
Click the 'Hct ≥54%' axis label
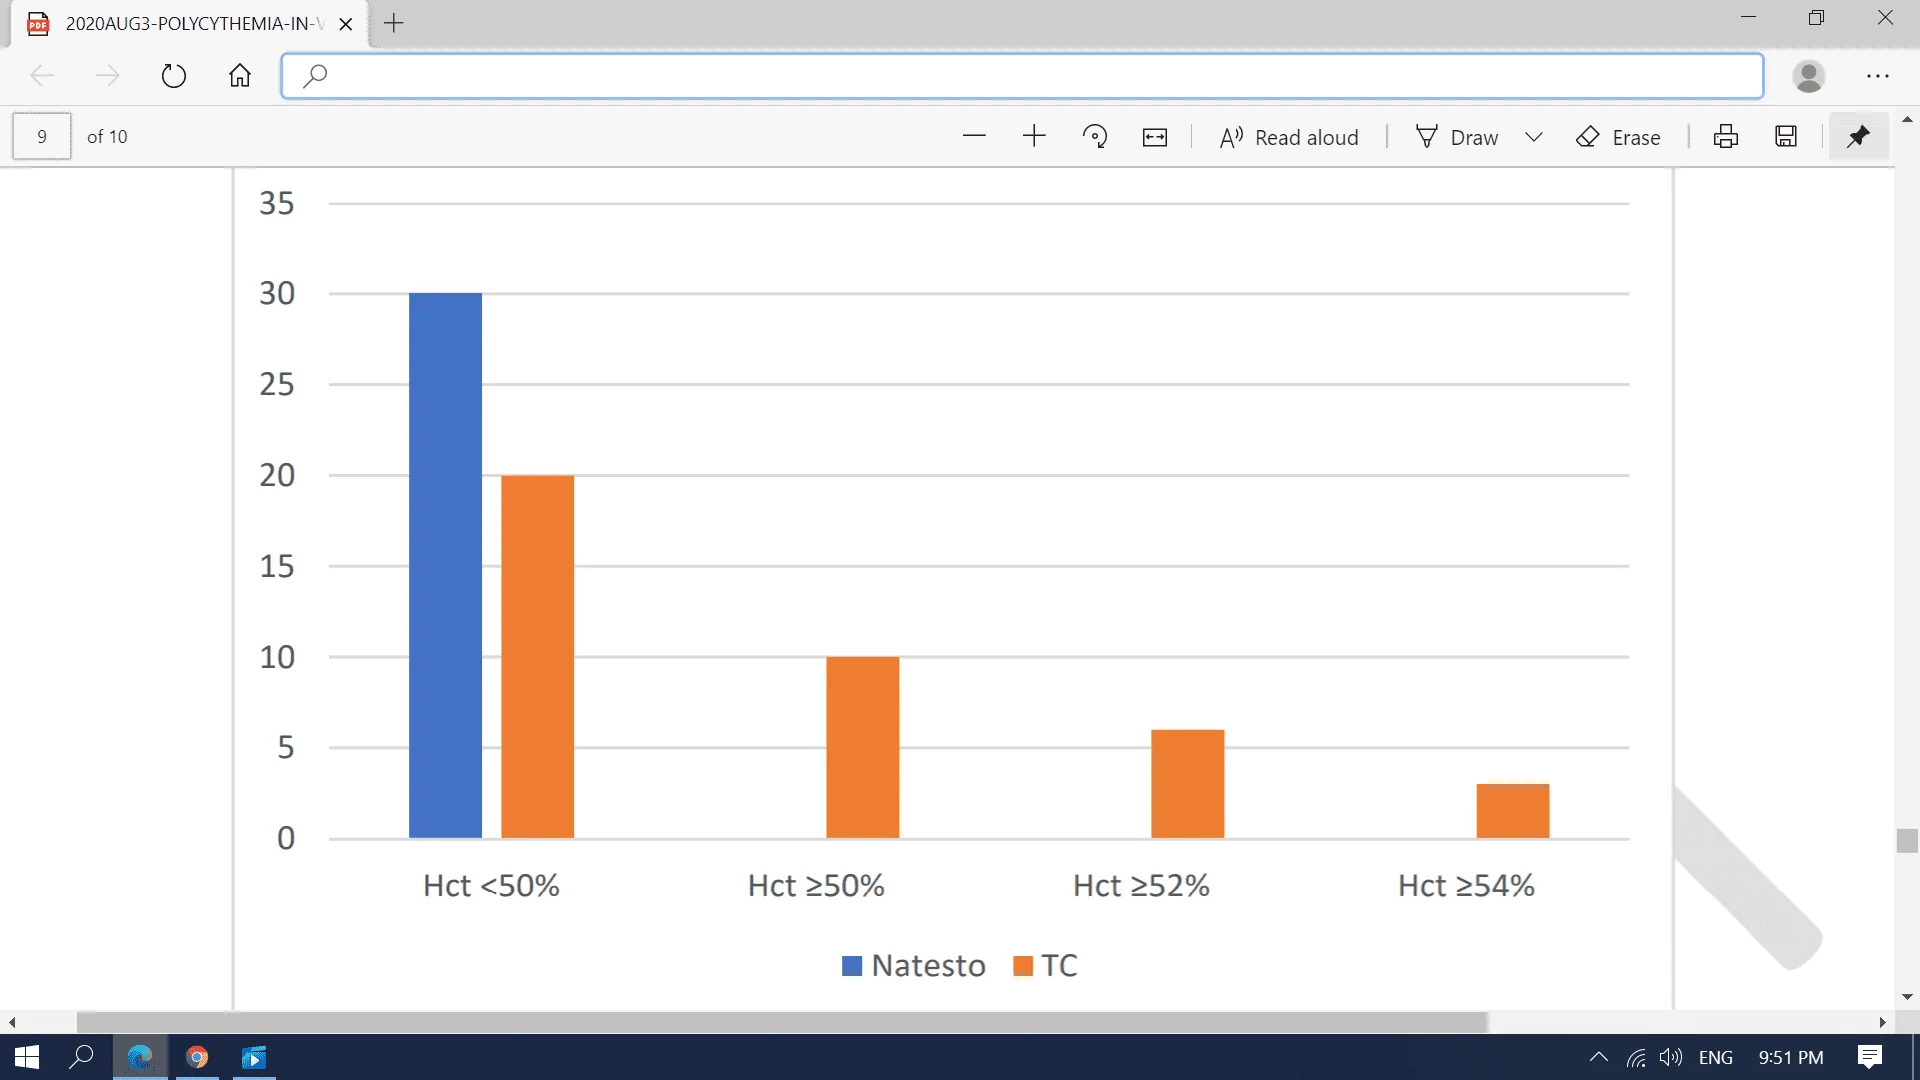pos(1466,886)
